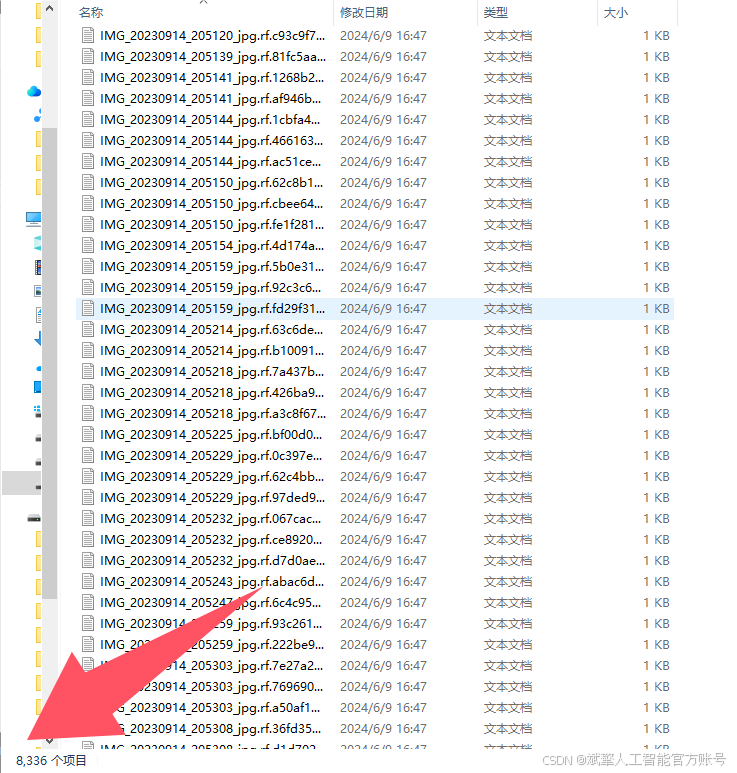Select file IMG_20230914_205232_jpg.rf.067cac
This screenshot has height=773, width=737.
click(375, 519)
